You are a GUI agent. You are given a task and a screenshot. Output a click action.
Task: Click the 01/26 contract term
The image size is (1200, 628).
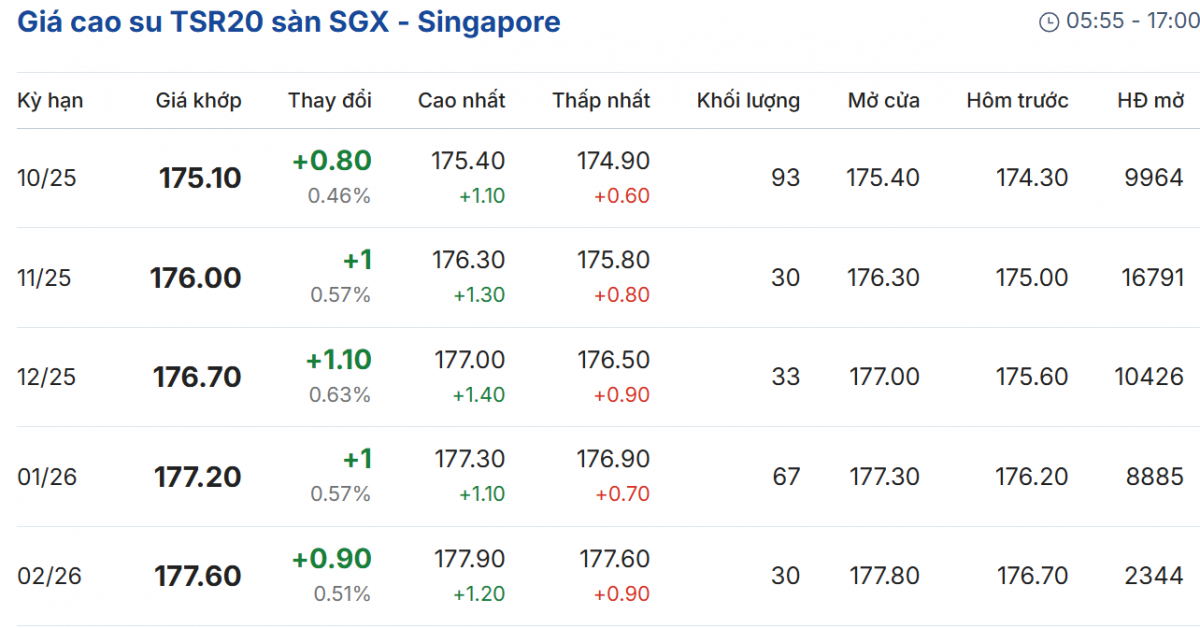pos(47,477)
